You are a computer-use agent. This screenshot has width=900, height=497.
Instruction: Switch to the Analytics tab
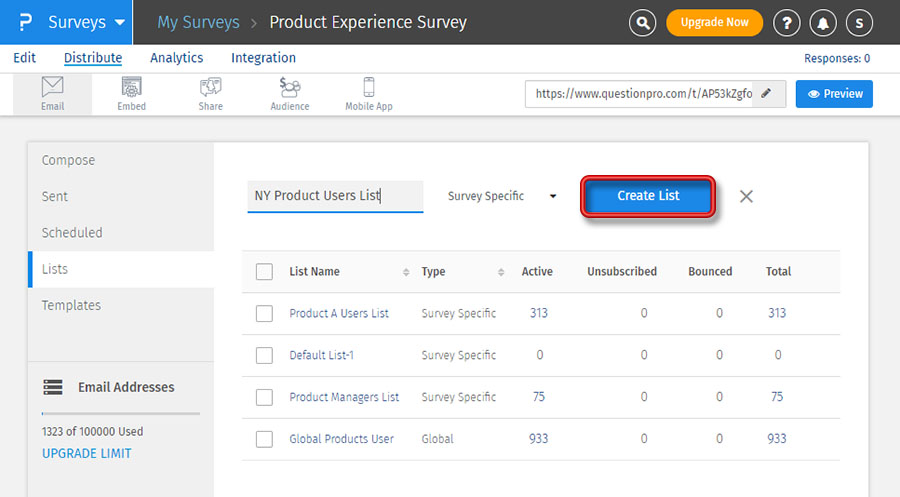coord(176,58)
